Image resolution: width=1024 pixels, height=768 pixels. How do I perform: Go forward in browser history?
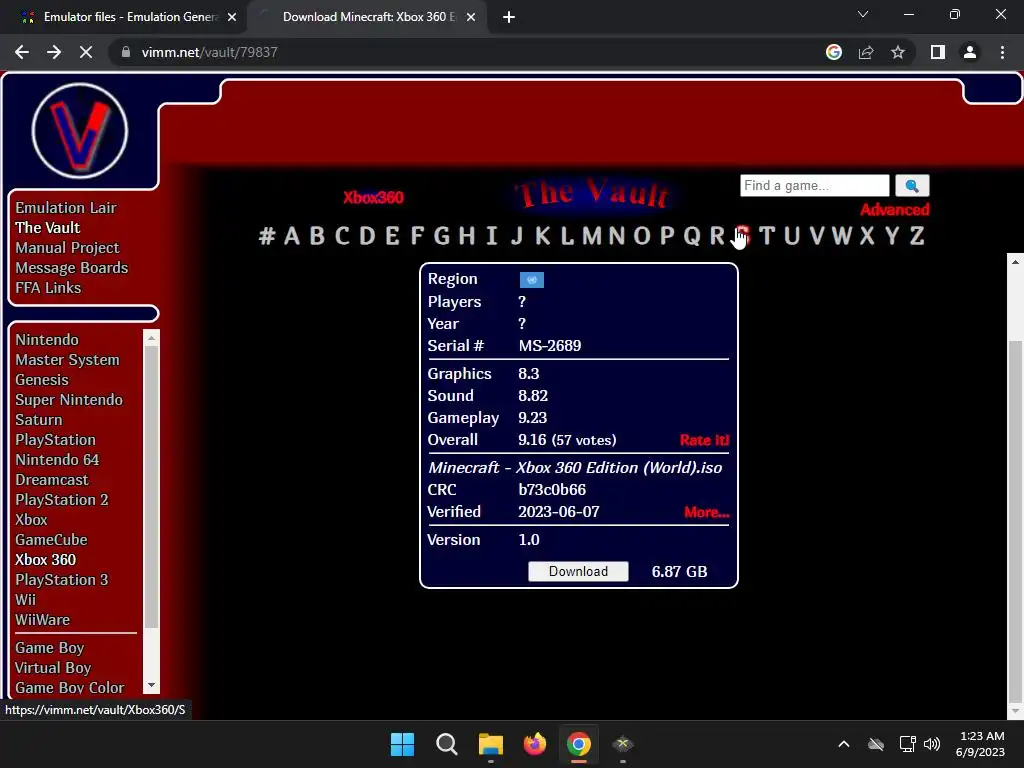(54, 52)
